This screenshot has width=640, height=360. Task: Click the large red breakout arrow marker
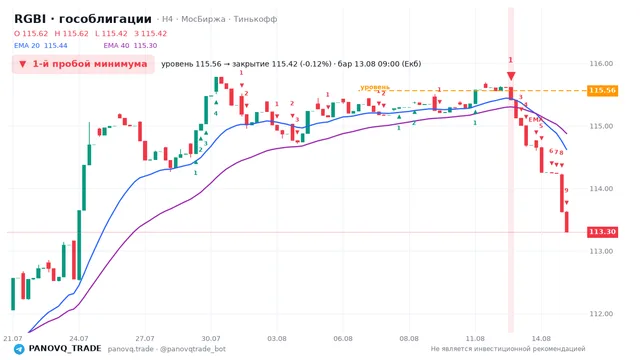point(511,76)
